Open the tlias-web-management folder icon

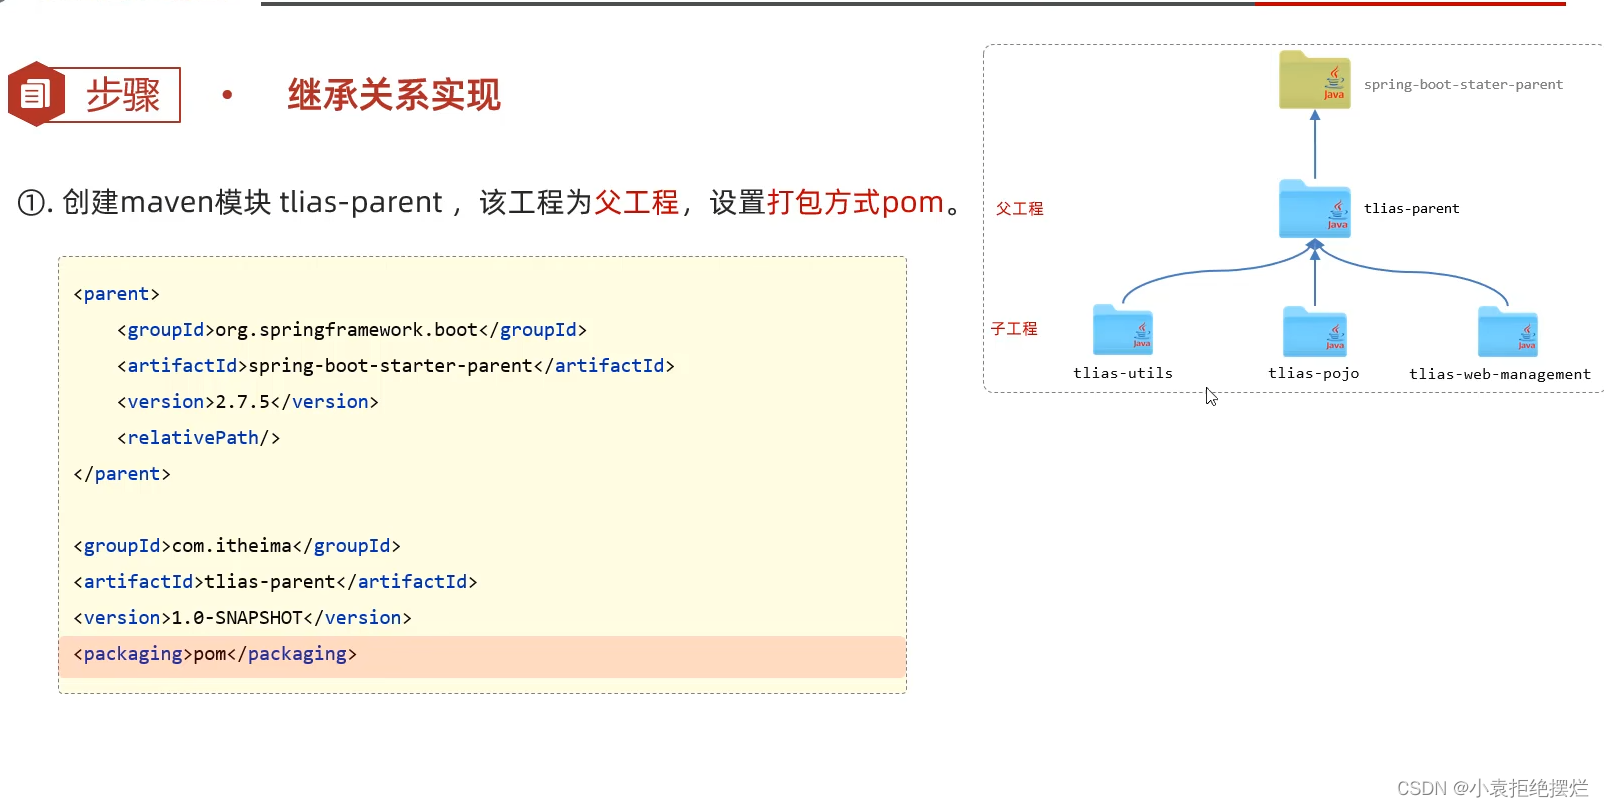pos(1508,331)
